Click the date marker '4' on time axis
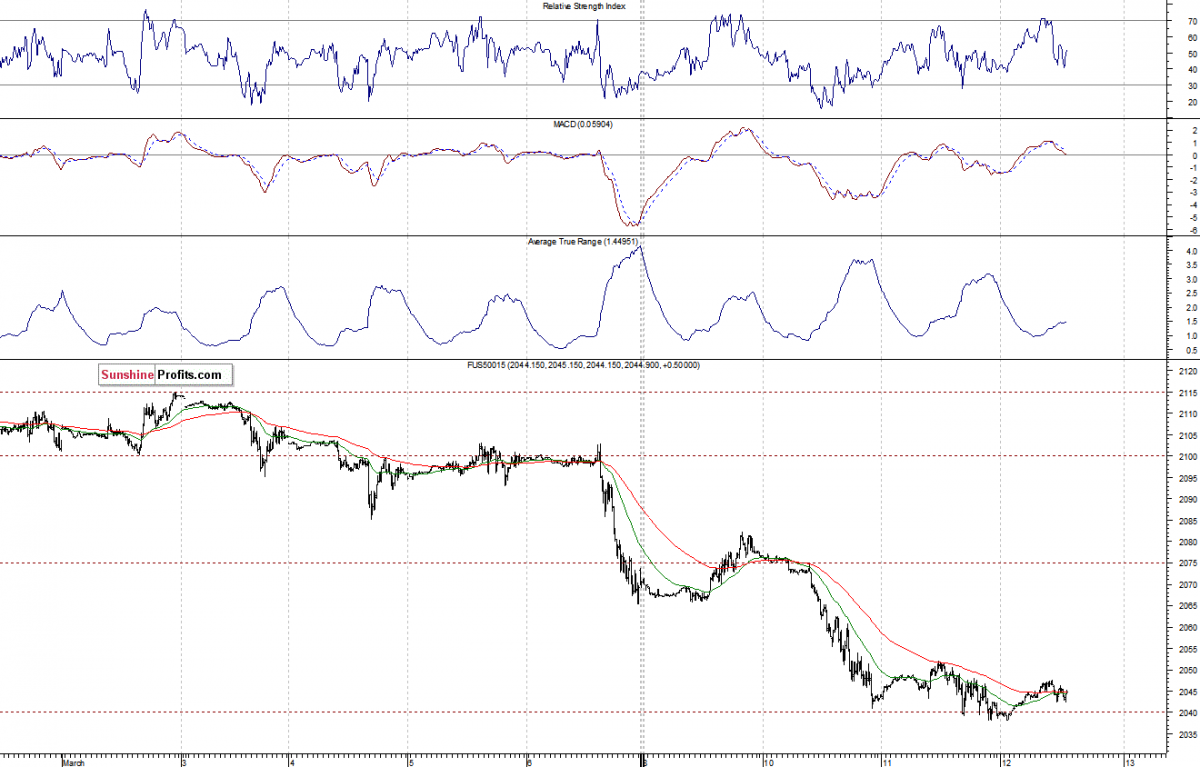The image size is (1200, 767). [291, 762]
